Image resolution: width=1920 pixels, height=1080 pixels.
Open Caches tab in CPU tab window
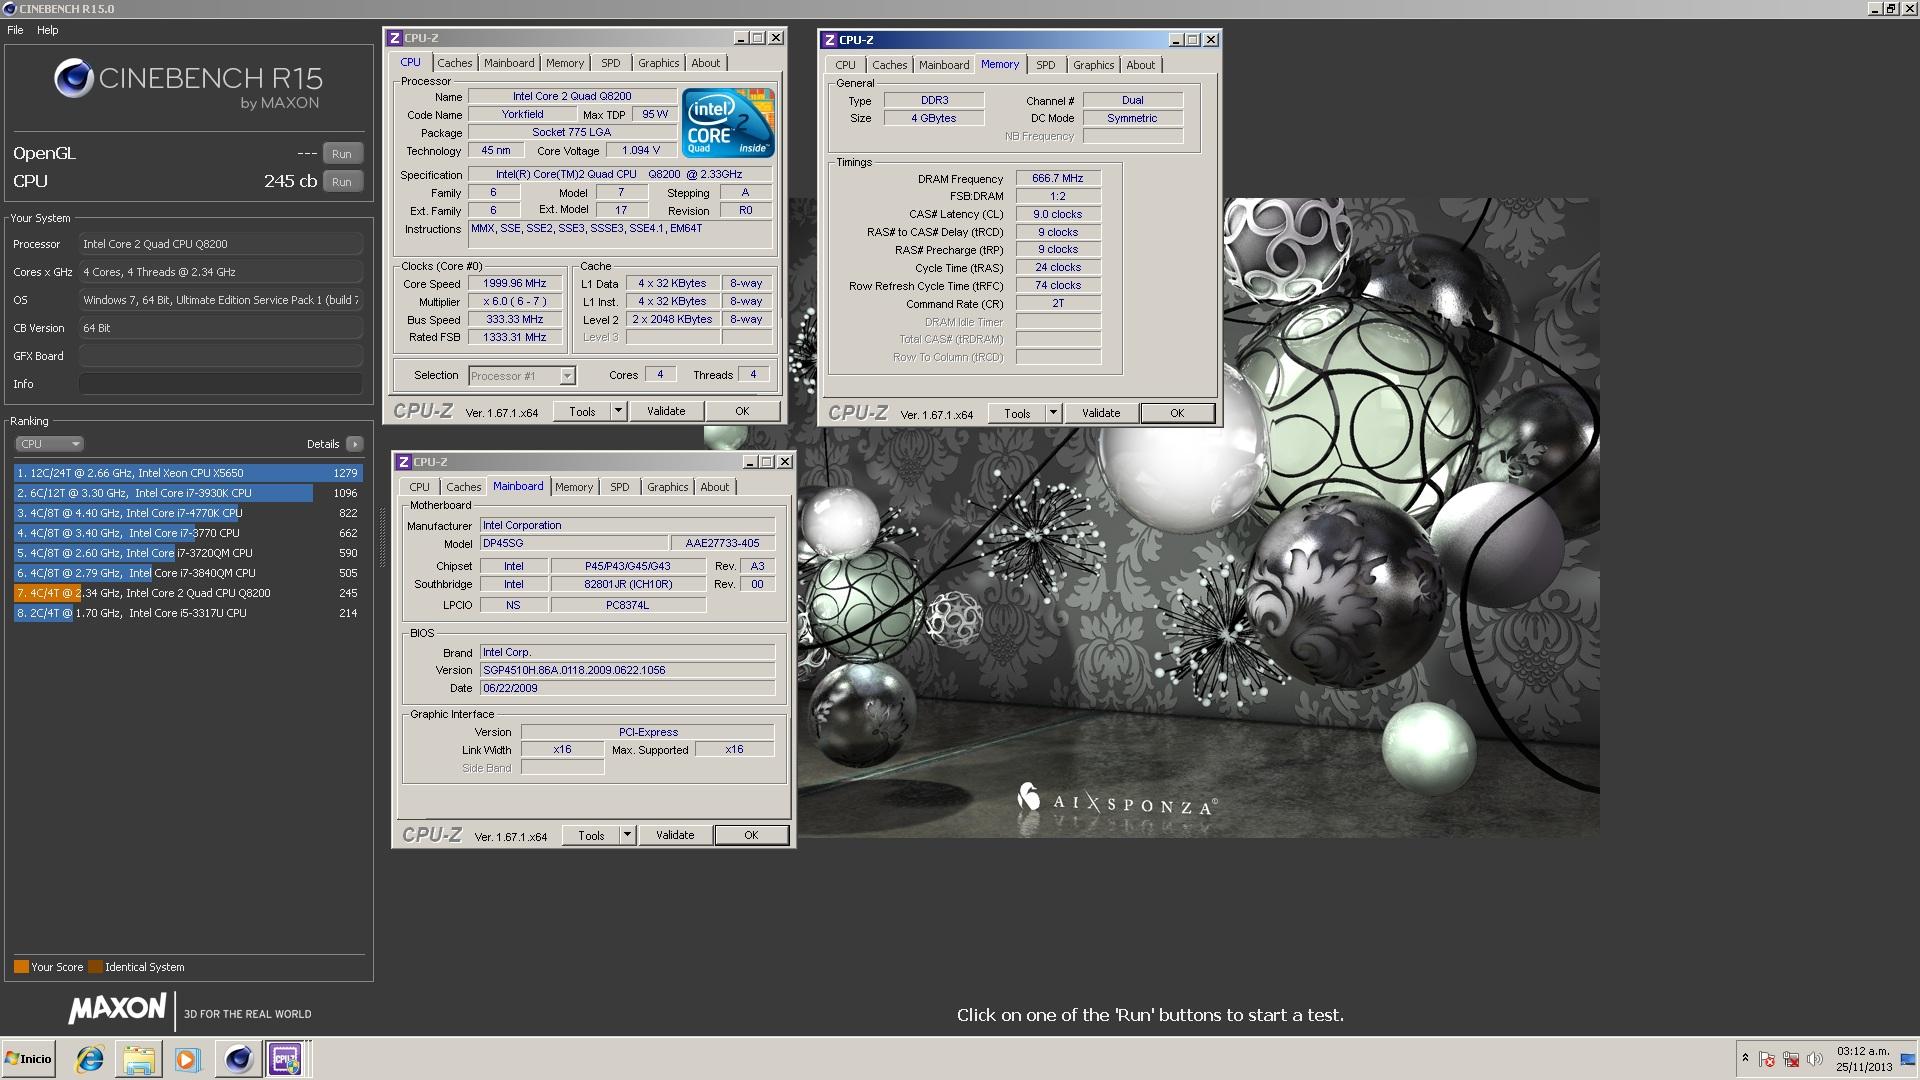(x=454, y=63)
